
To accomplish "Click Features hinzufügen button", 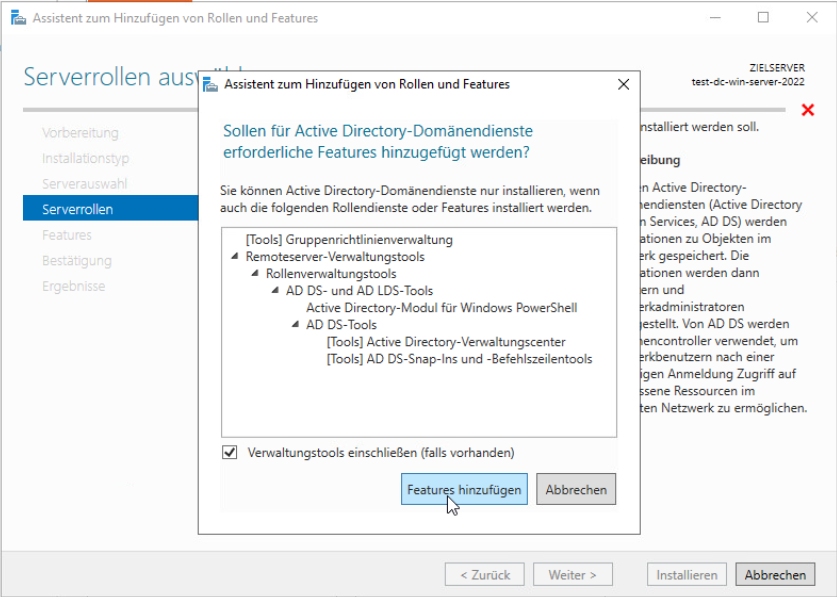I will tap(464, 489).
